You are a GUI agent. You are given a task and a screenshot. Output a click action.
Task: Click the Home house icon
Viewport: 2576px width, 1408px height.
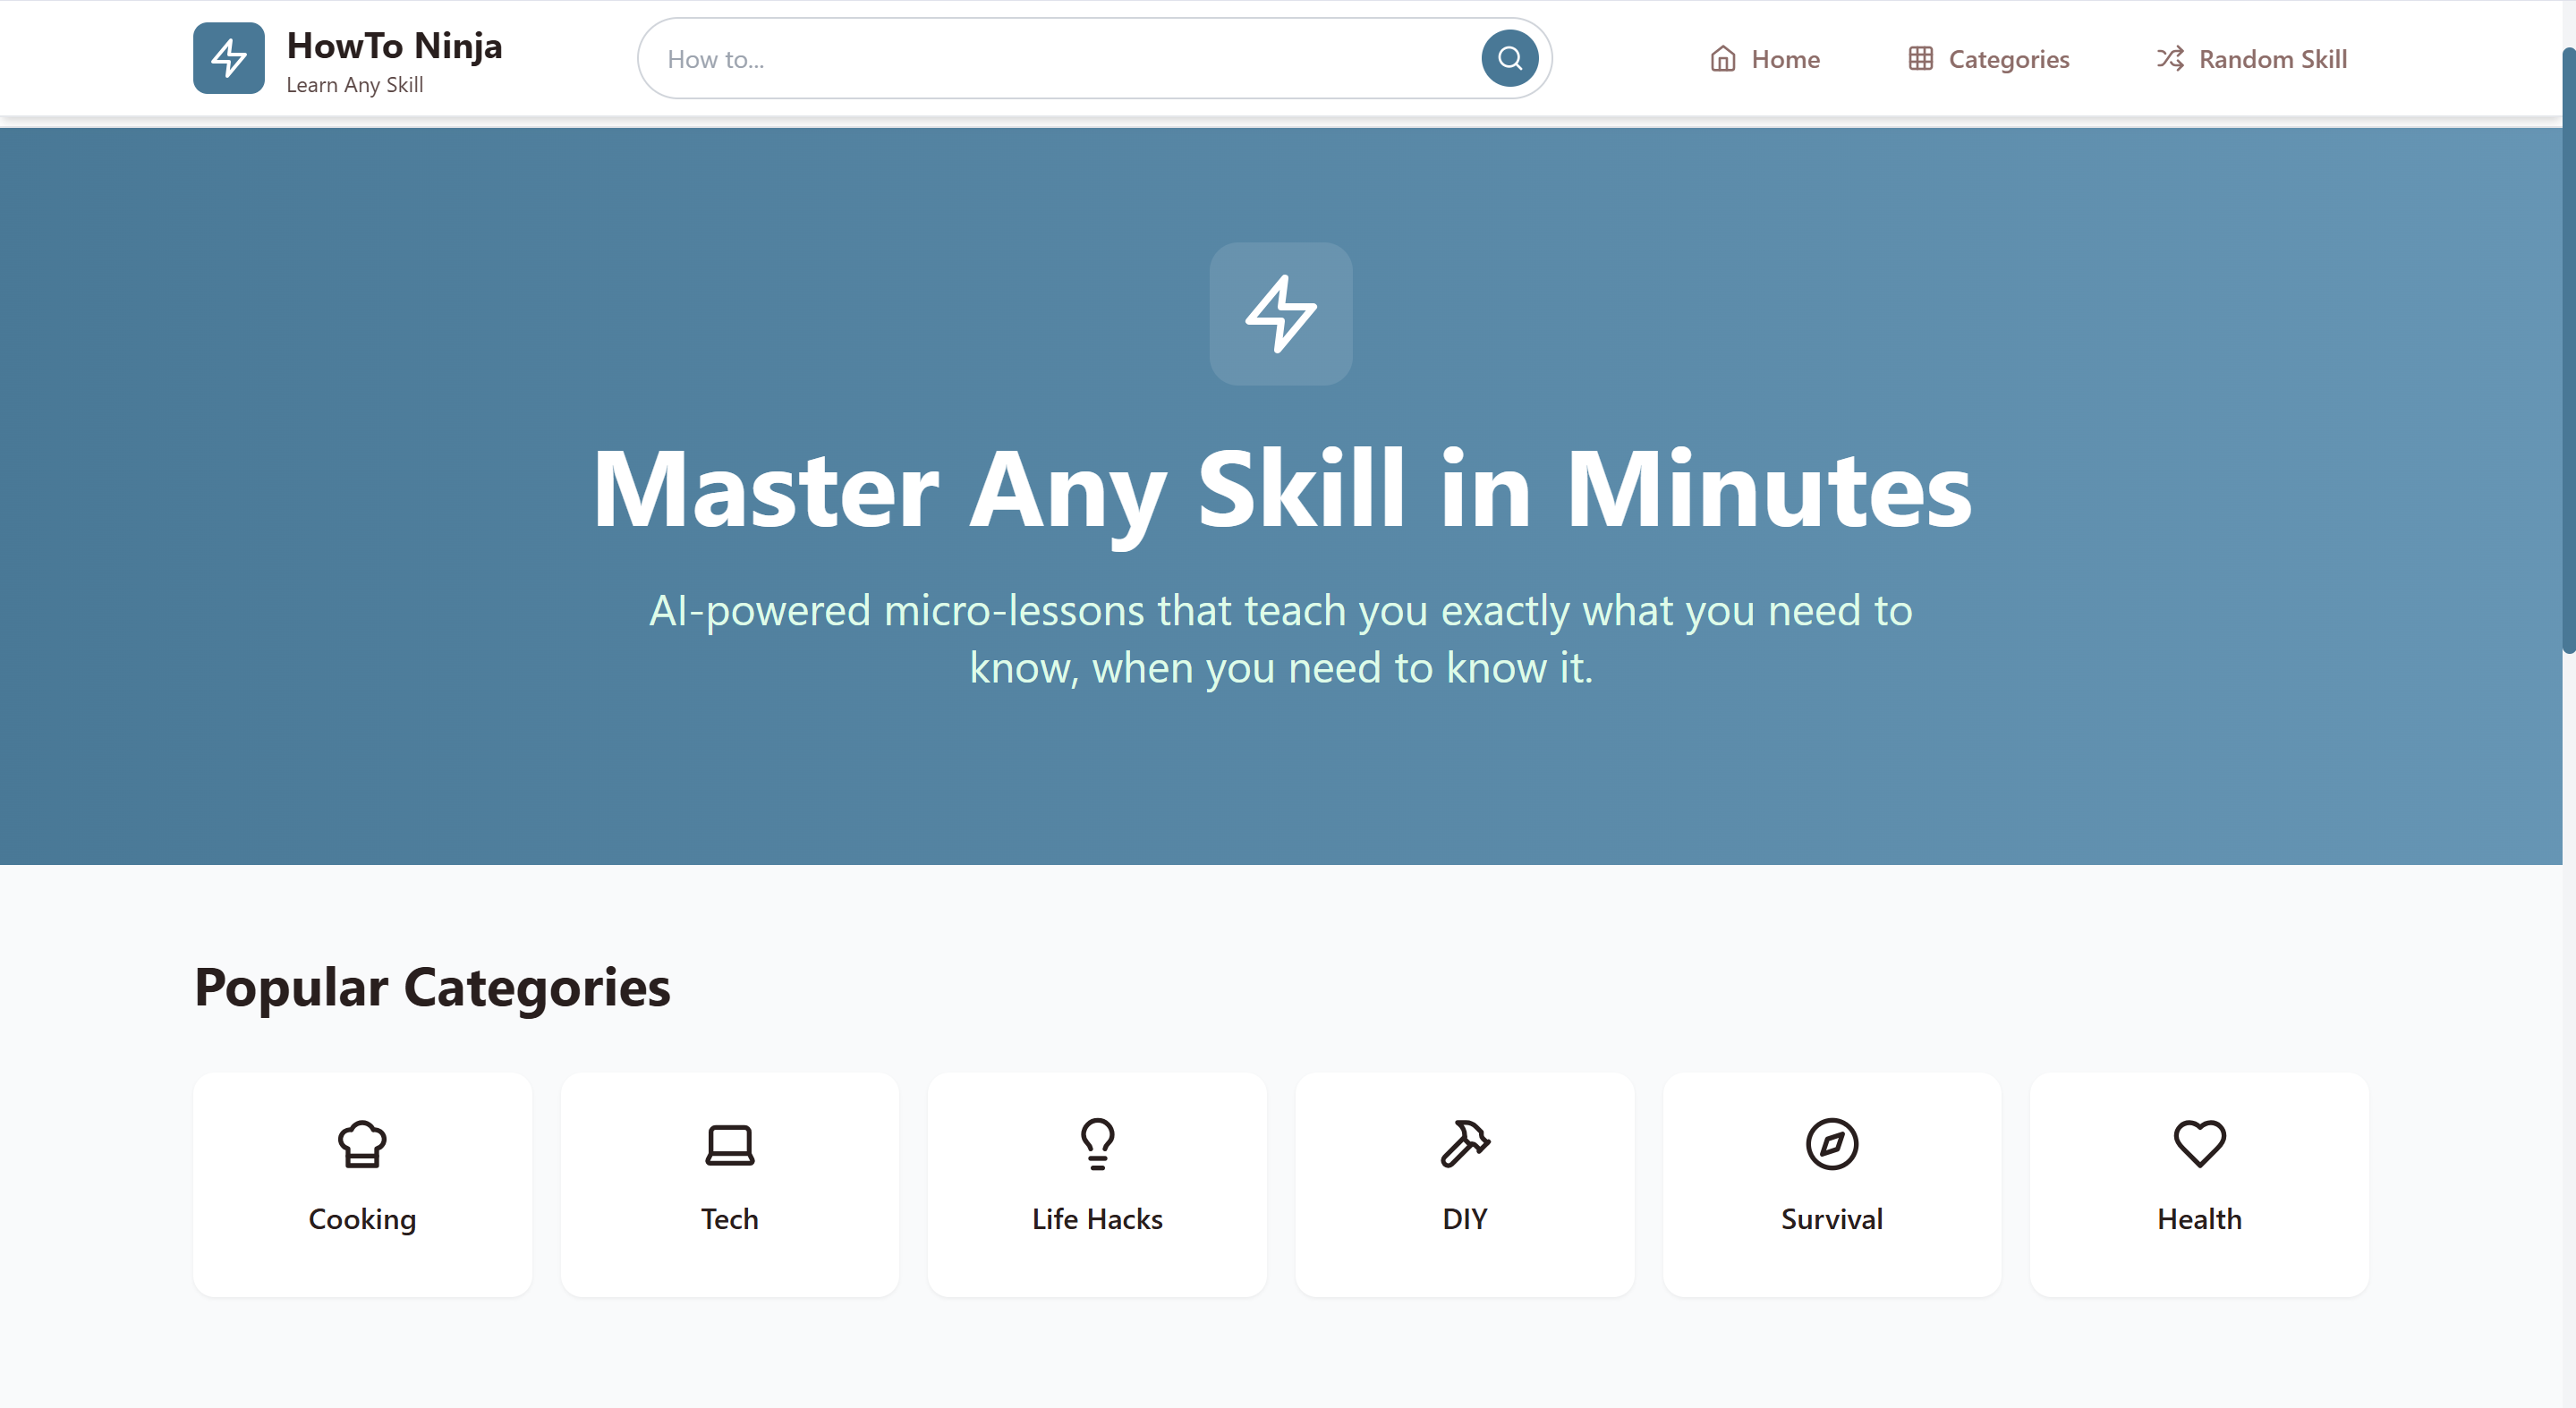1722,59
